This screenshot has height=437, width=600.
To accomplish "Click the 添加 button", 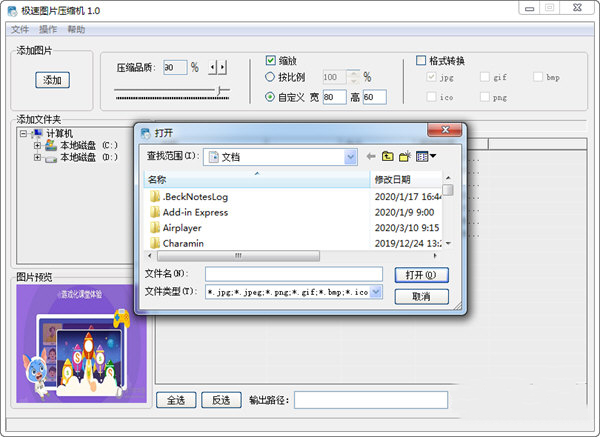I will coord(52,80).
